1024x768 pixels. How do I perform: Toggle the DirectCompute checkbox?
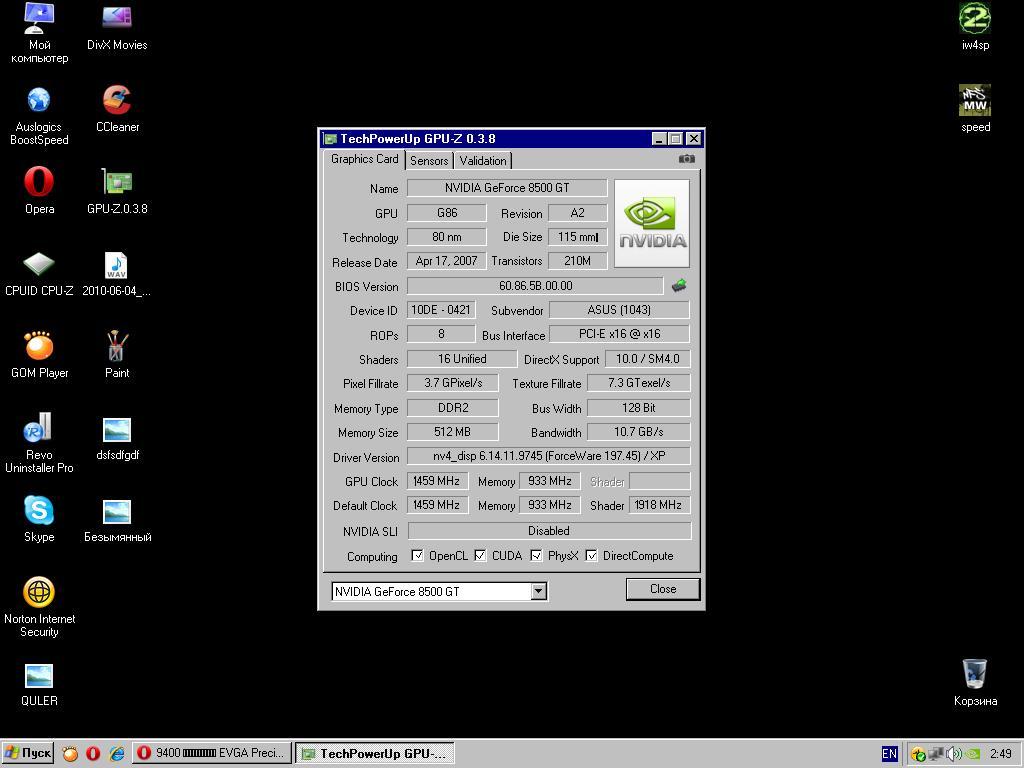click(592, 556)
